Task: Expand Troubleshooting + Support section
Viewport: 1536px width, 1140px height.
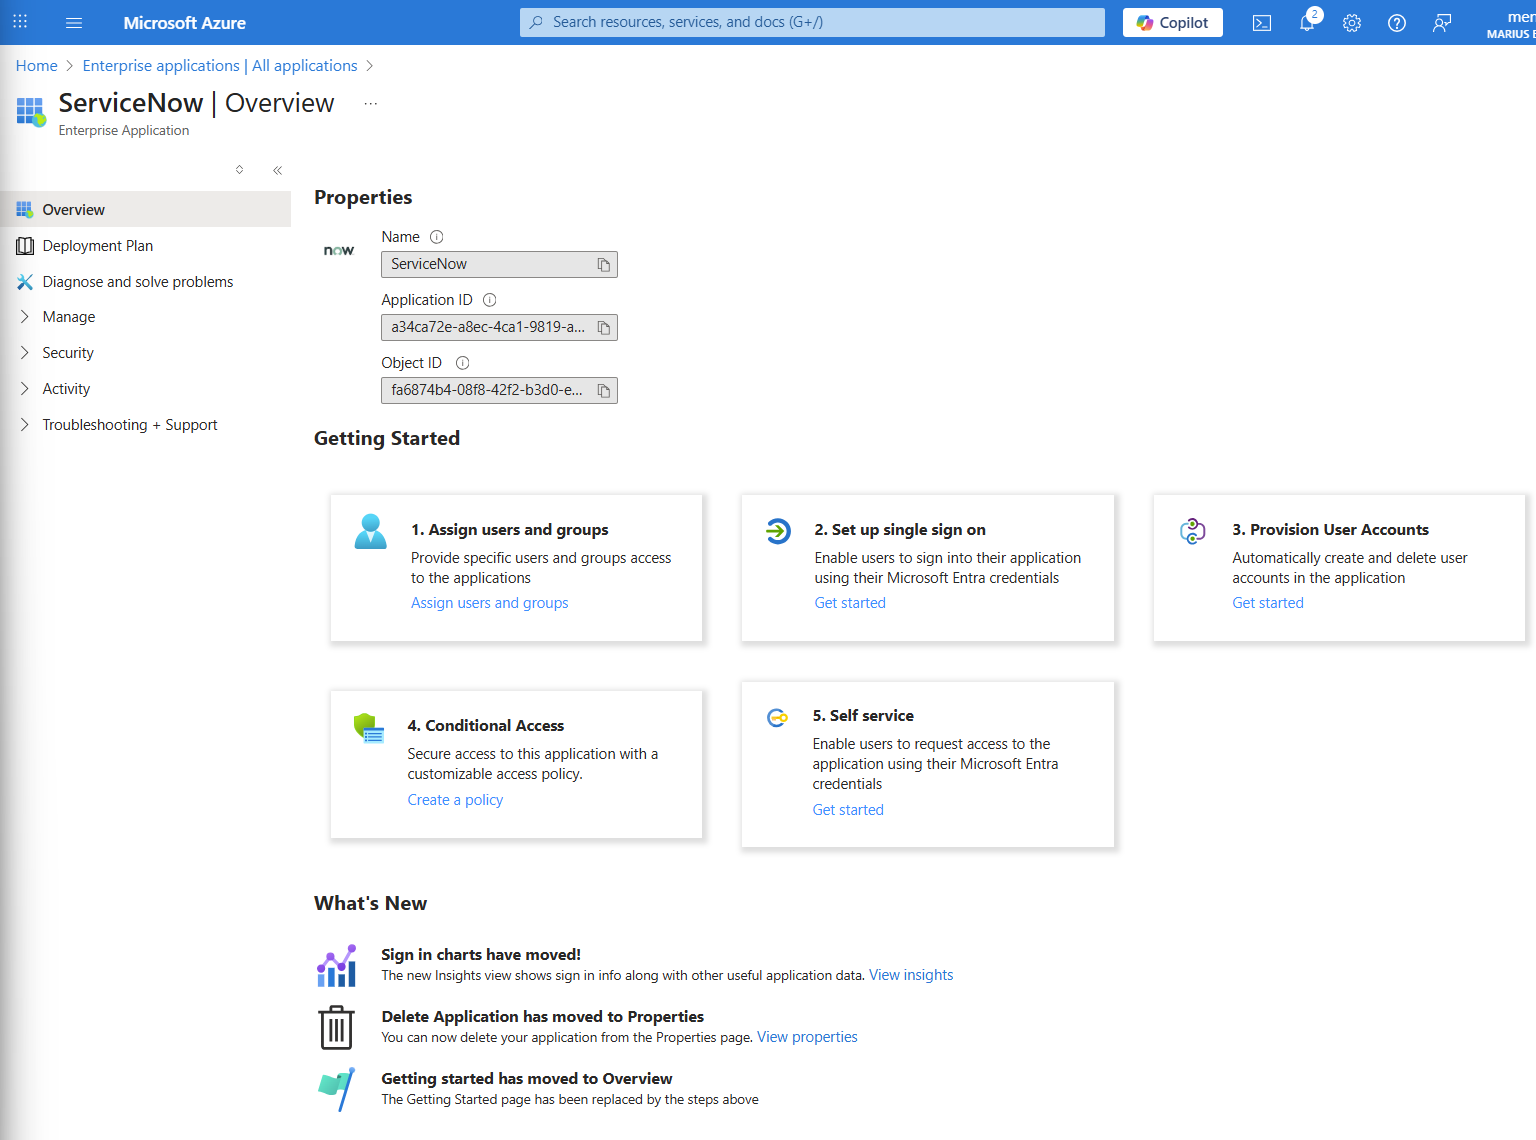Action: pos(129,425)
